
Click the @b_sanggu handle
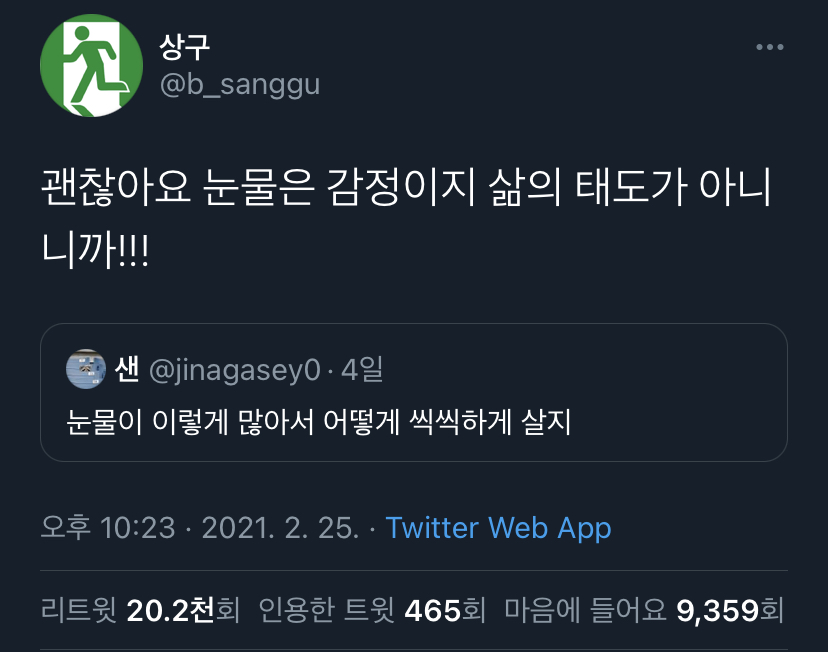click(240, 84)
